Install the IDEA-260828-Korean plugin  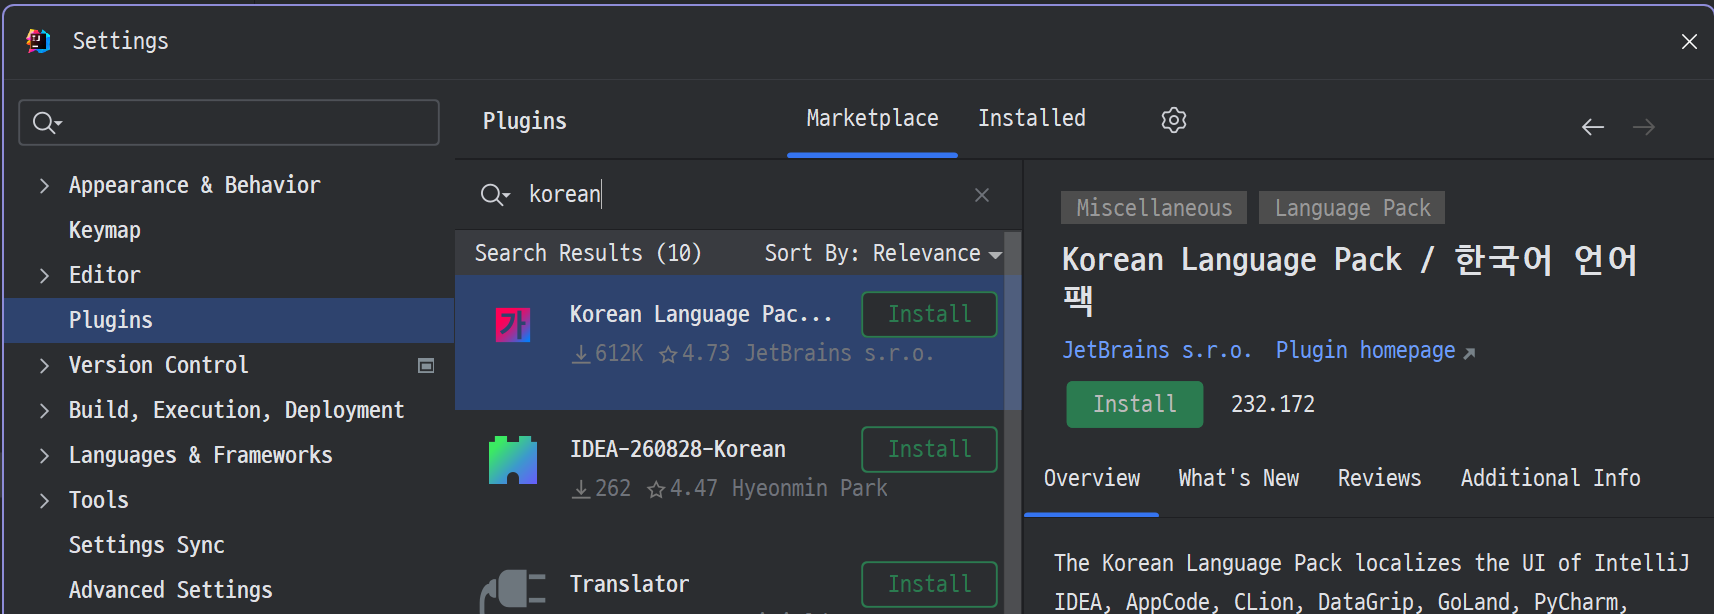(929, 450)
